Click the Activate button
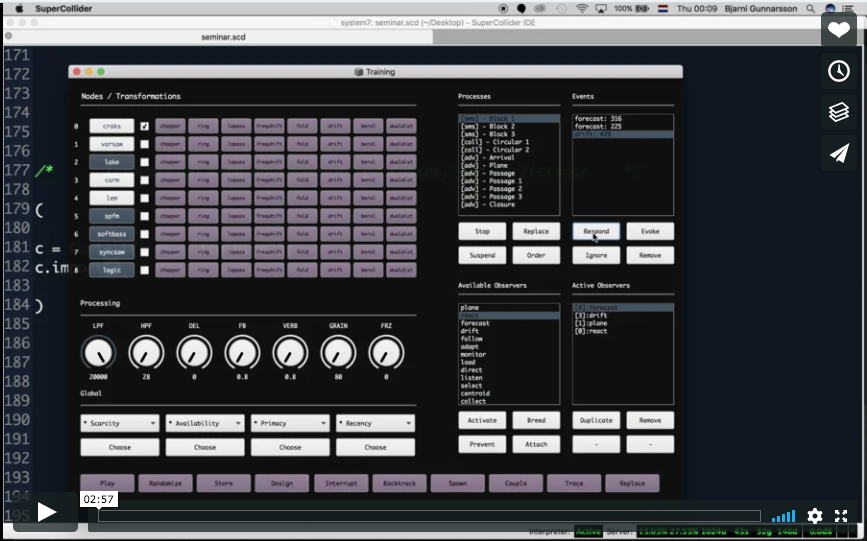This screenshot has width=867, height=541. [482, 420]
